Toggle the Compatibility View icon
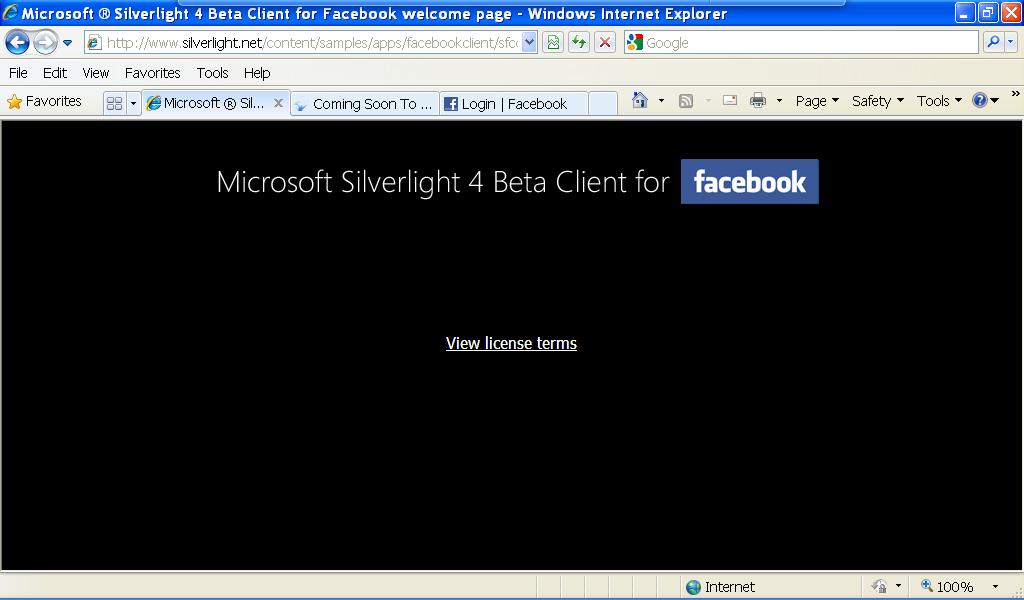Screen dimensions: 1024x600 (553, 43)
